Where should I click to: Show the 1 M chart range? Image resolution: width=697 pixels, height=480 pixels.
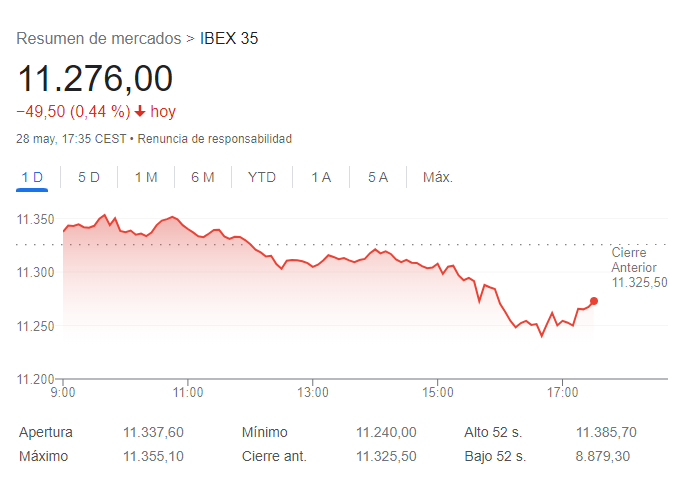(146, 177)
